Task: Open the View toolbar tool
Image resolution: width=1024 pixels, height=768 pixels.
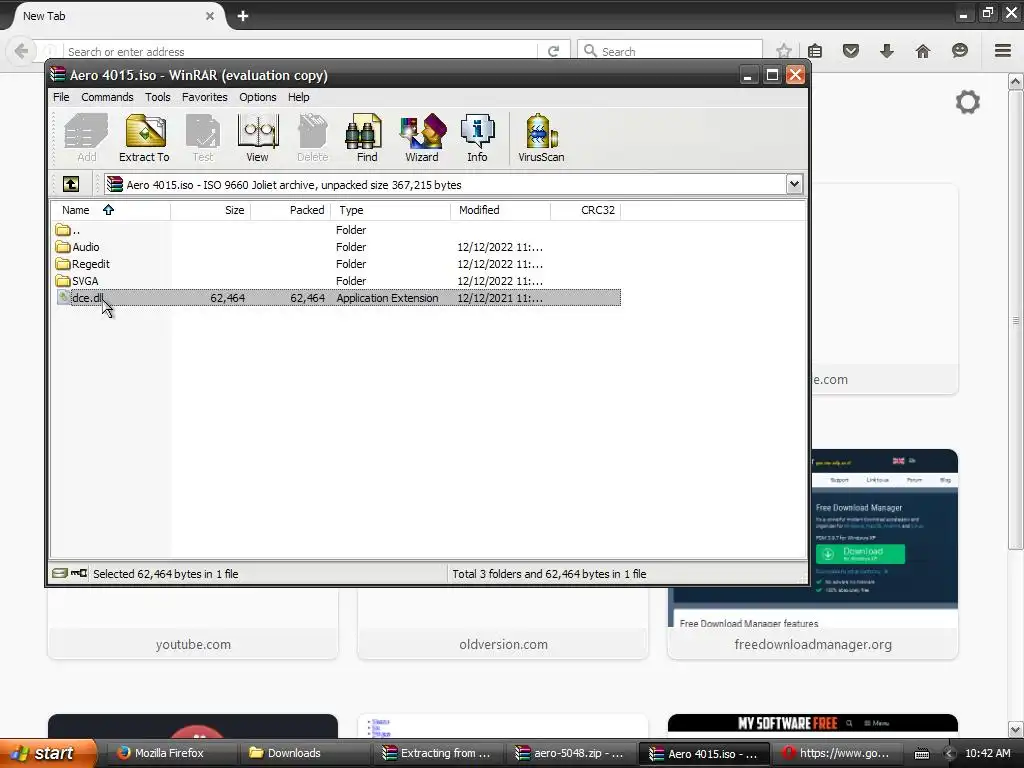Action: [257, 138]
